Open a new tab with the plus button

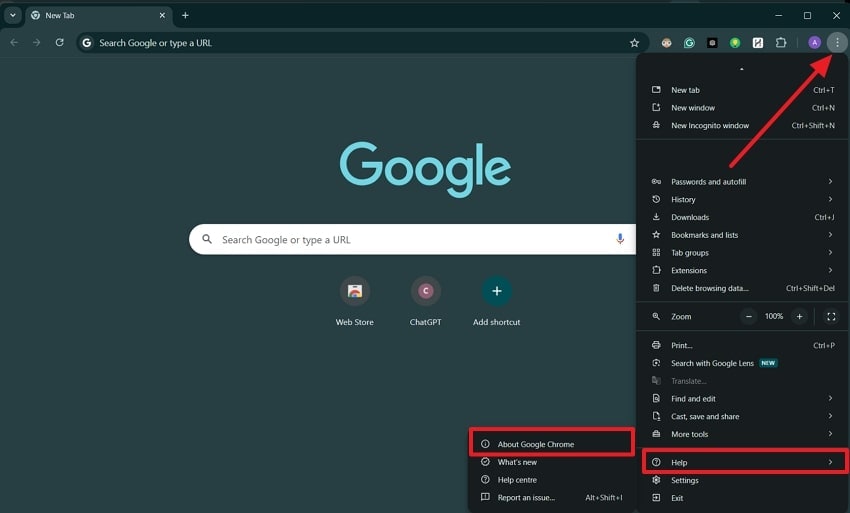tap(185, 15)
